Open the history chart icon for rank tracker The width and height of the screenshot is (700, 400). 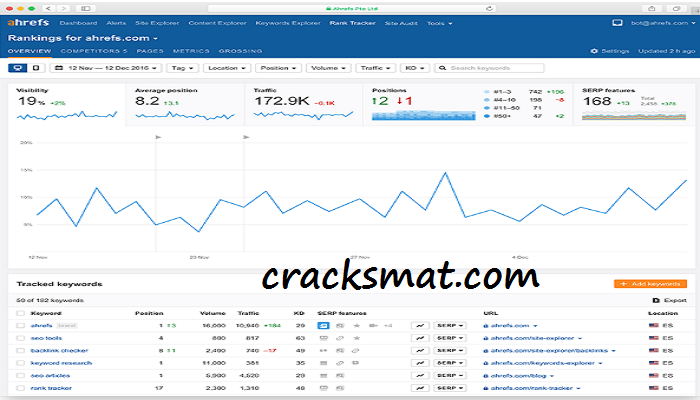tap(420, 388)
